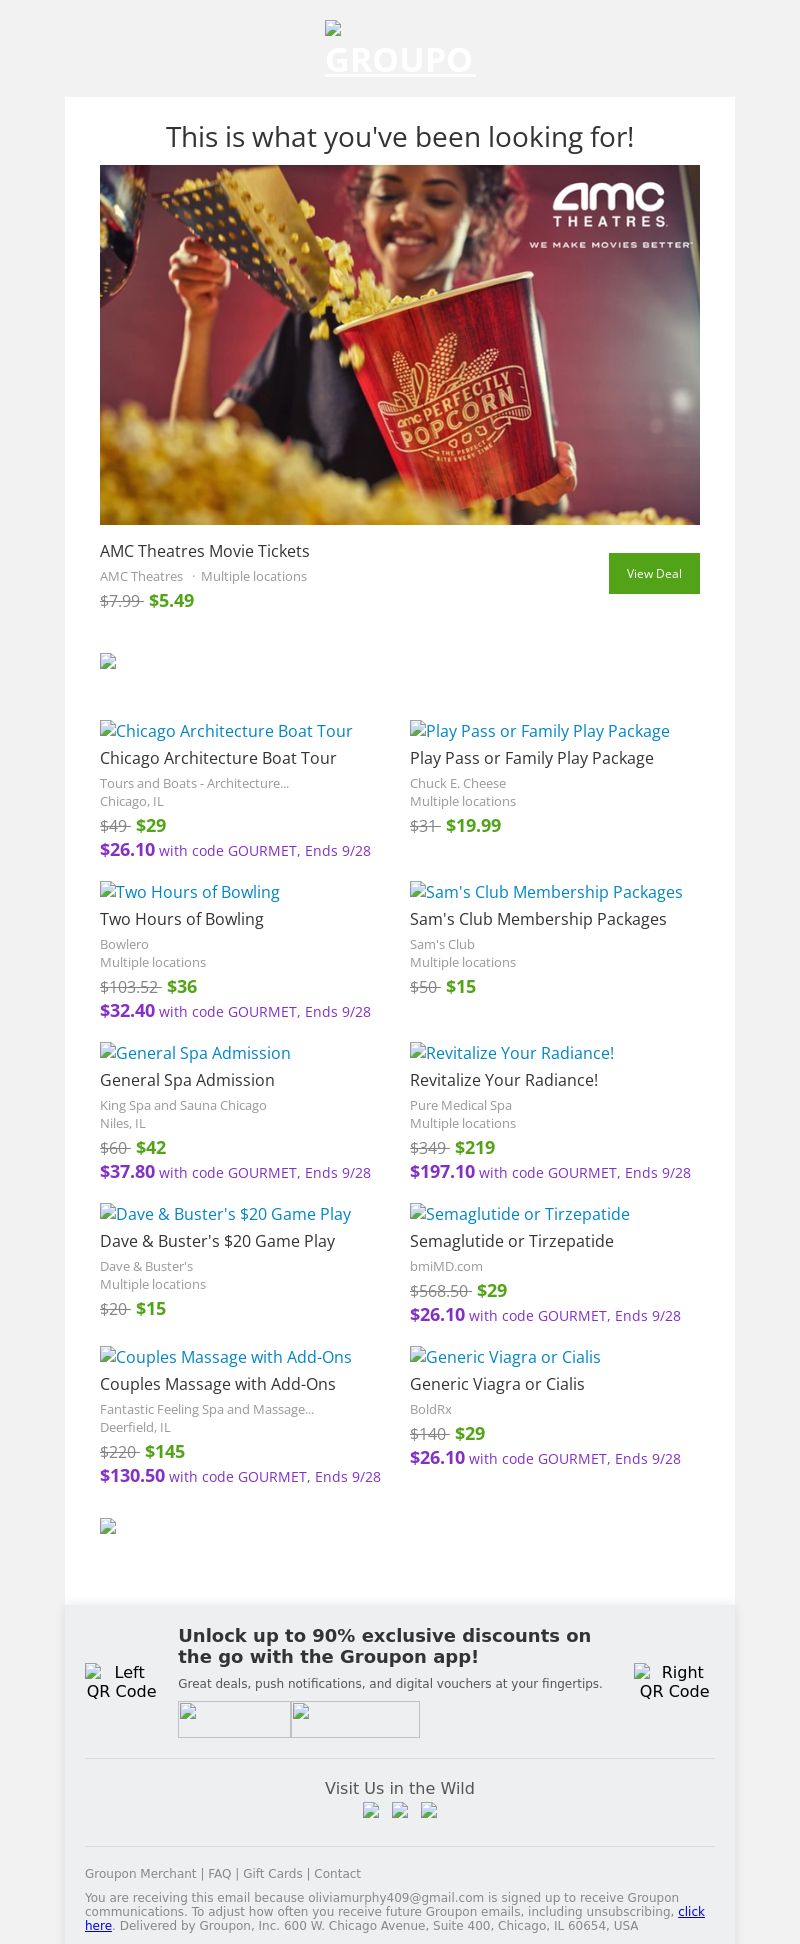Click the Contact footer link

[337, 1874]
